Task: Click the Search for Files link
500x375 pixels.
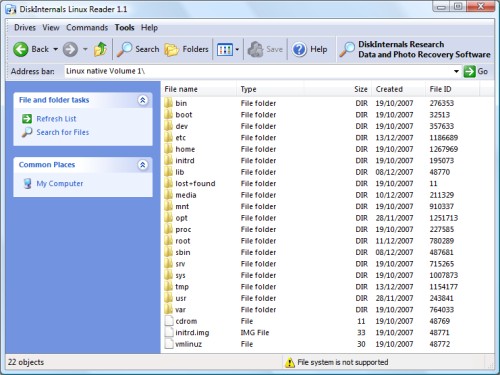Action: pos(63,132)
